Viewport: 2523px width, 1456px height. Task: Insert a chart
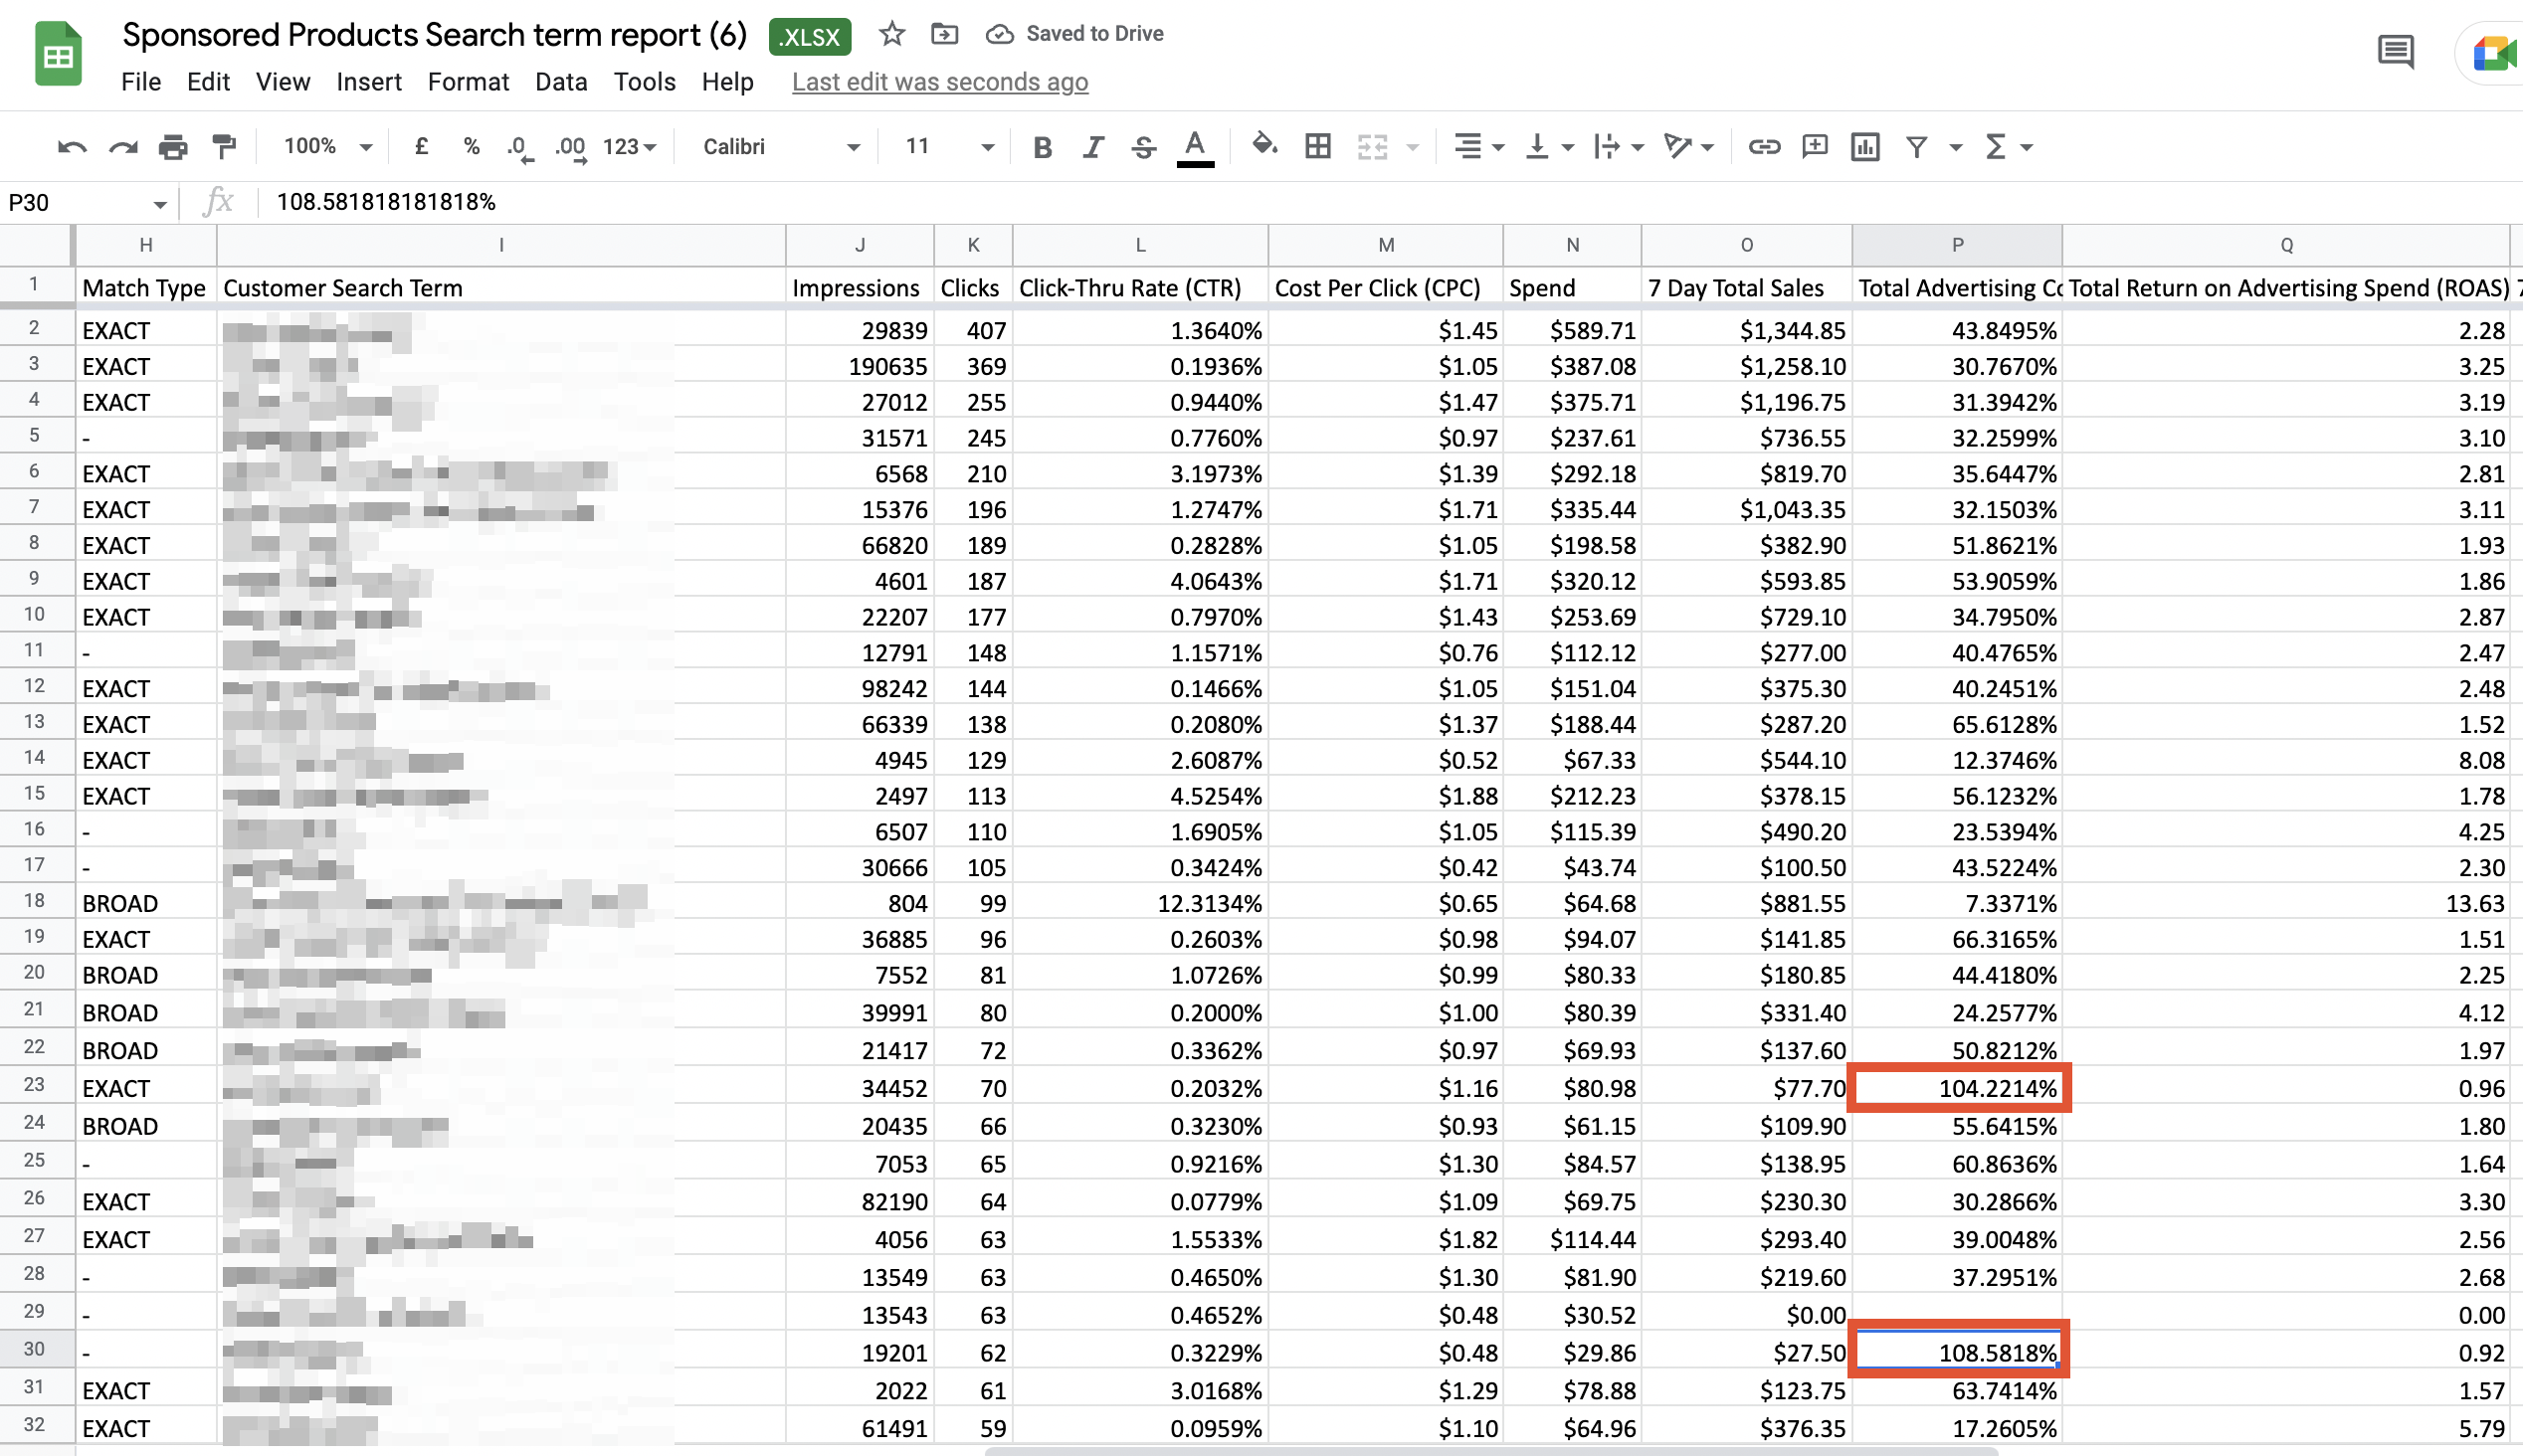pos(1865,146)
